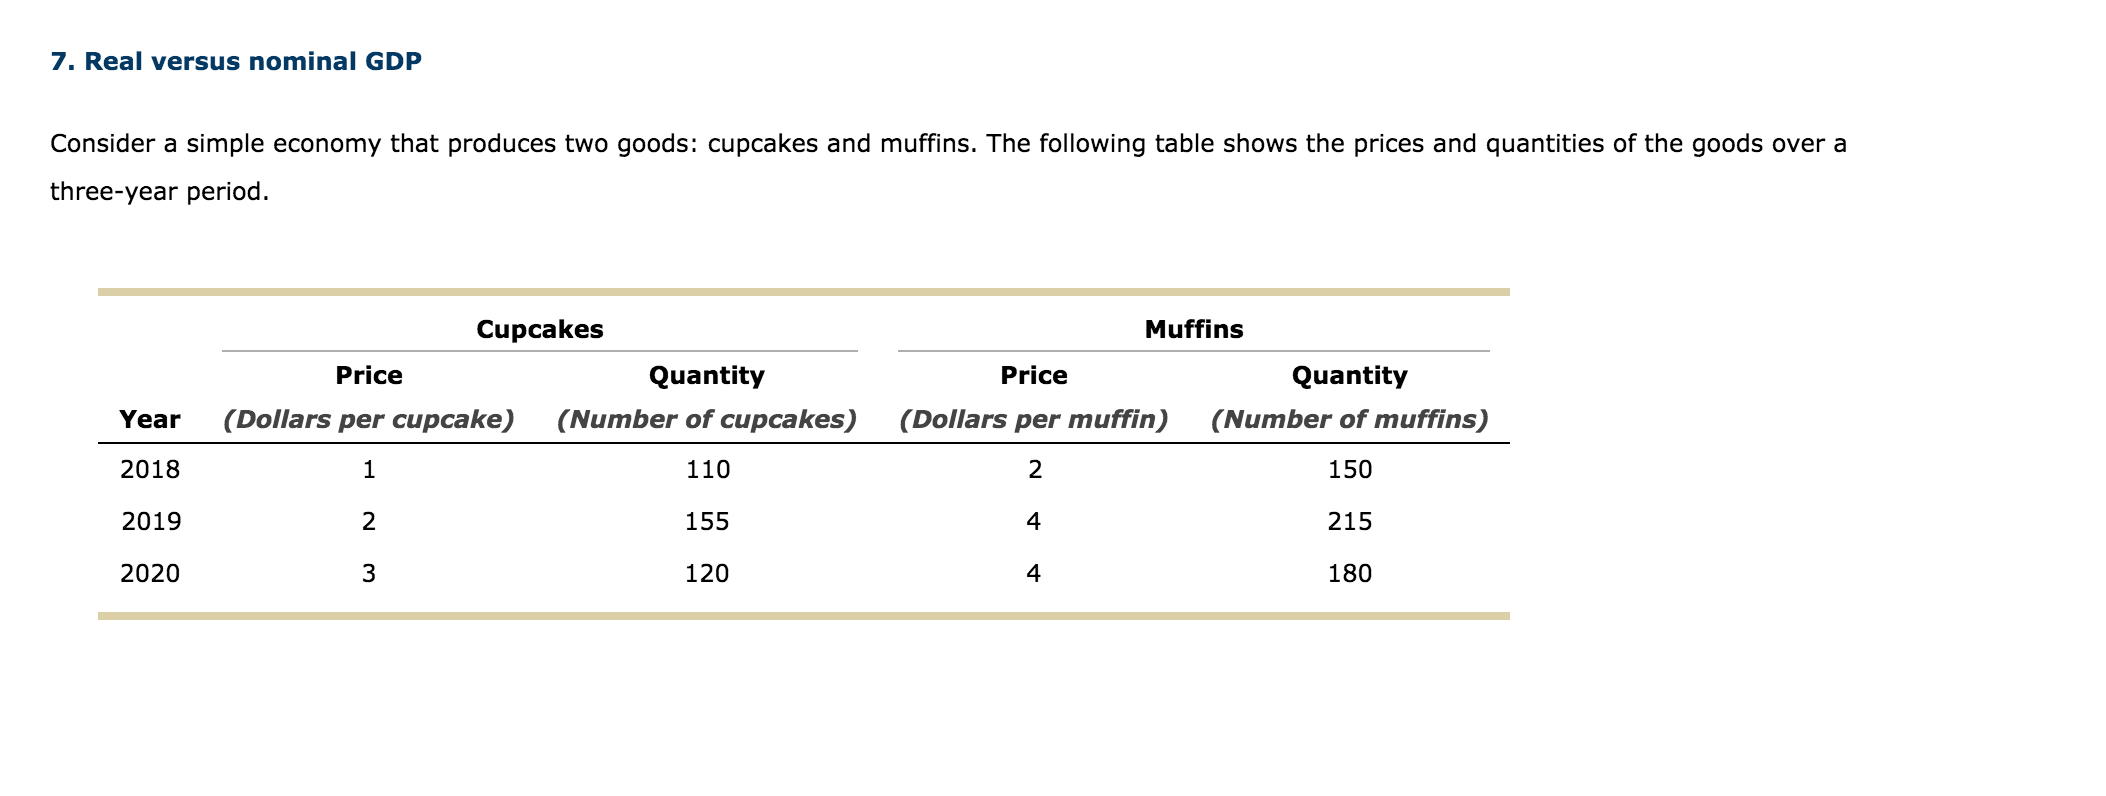The image size is (2106, 796).
Task: Click the 2018 muffin price value 2
Action: [x=1035, y=469]
